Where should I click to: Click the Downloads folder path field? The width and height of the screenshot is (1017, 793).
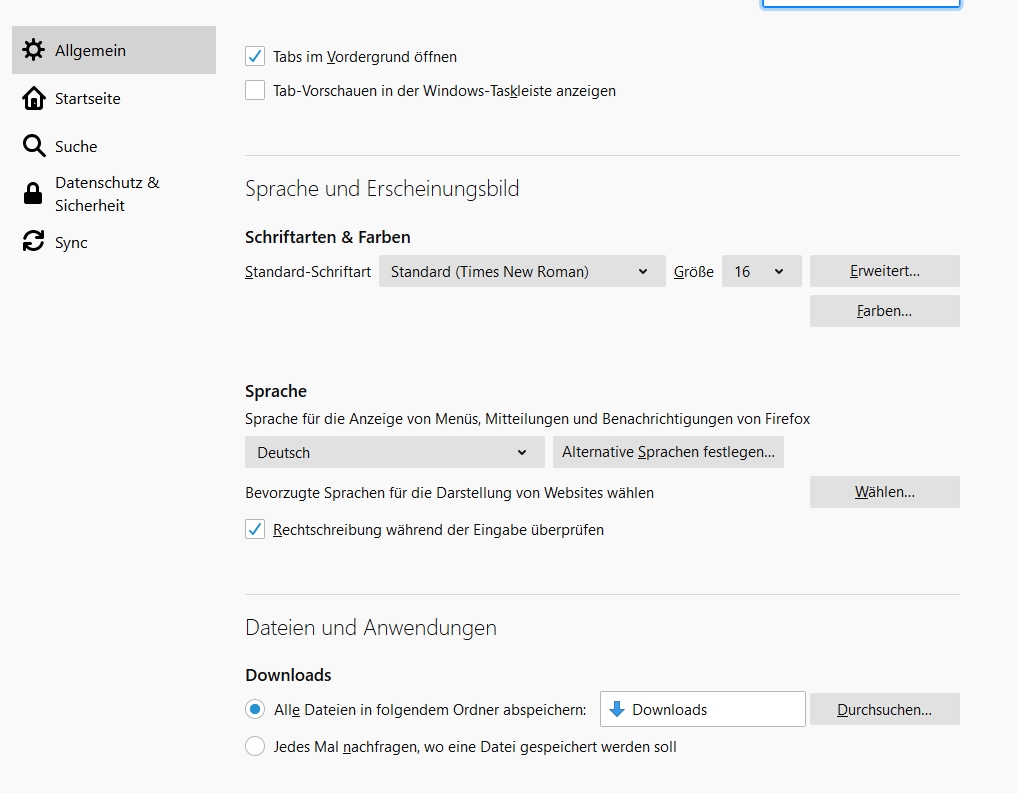pyautogui.click(x=702, y=709)
